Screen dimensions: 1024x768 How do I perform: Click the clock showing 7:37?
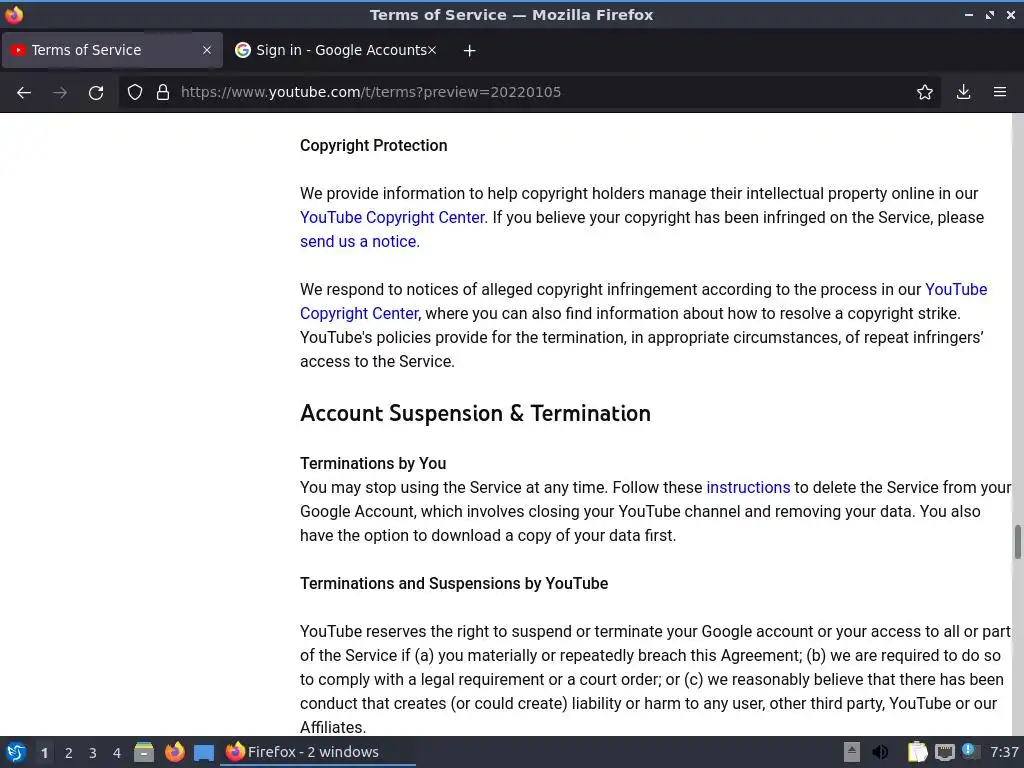coord(1004,752)
